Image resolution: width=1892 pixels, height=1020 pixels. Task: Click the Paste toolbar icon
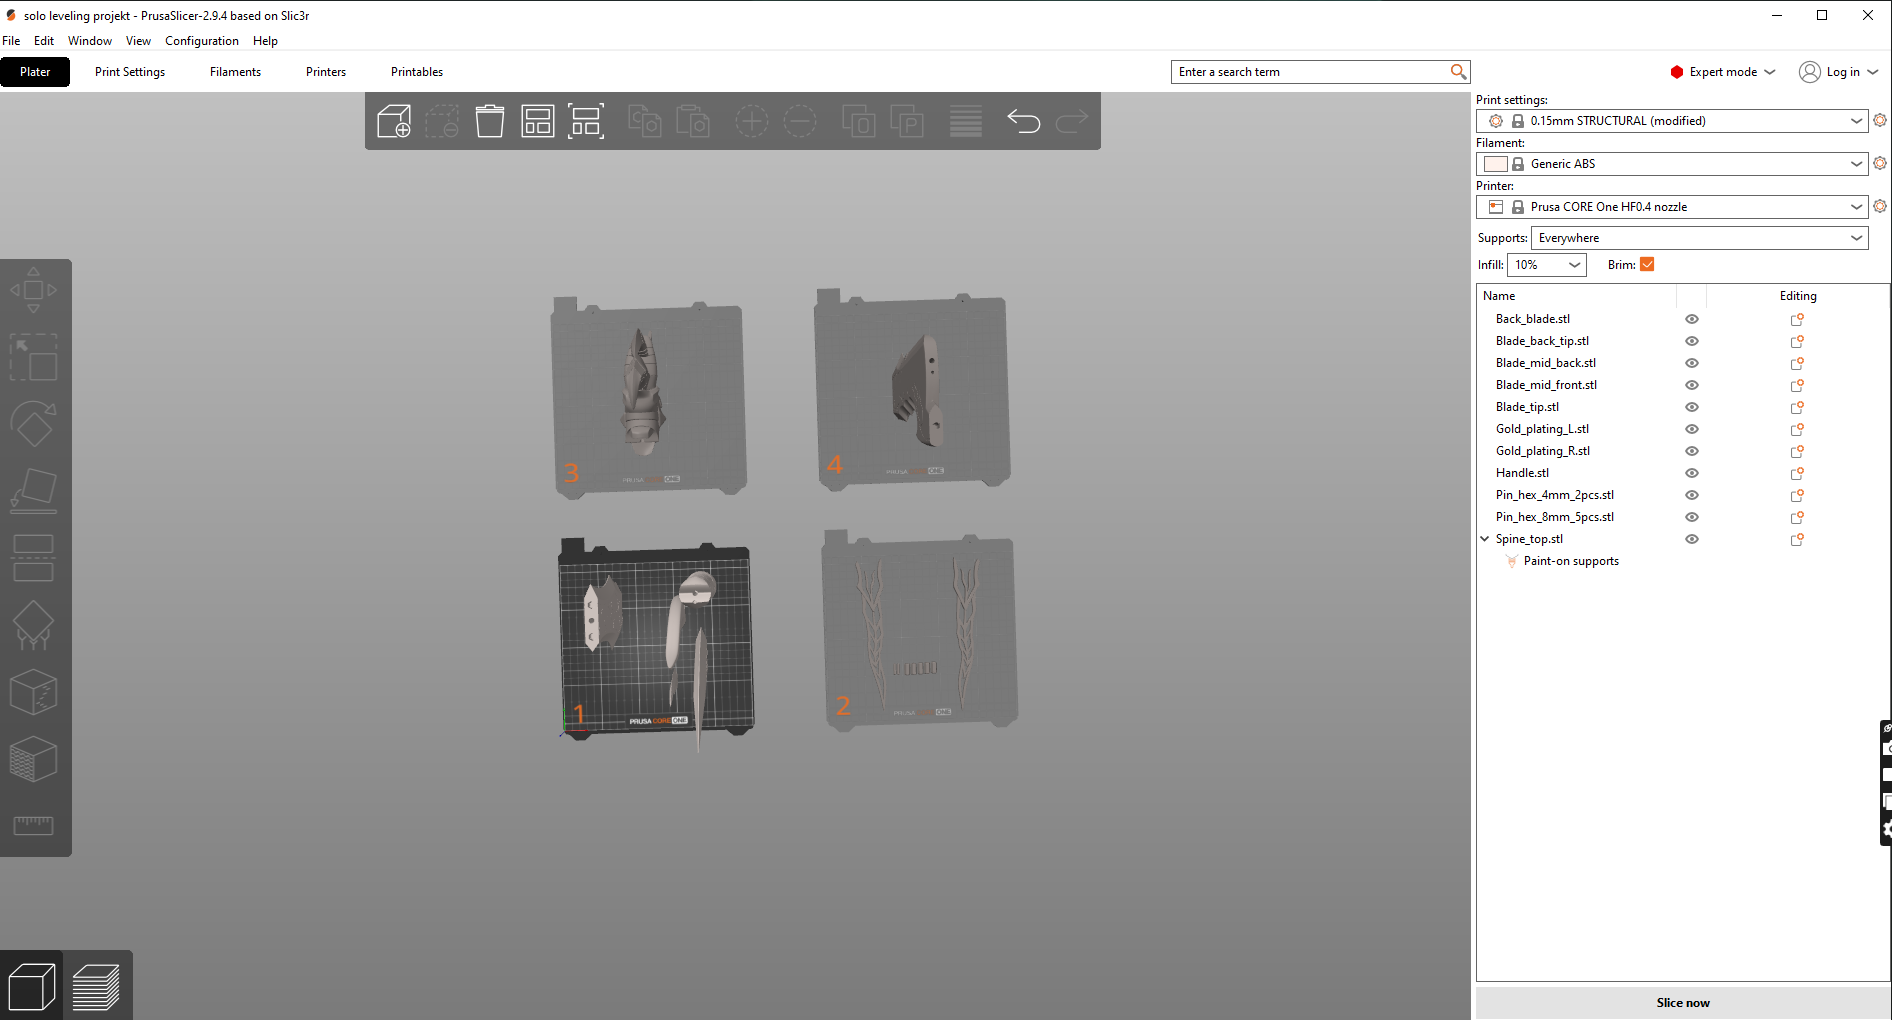(693, 122)
